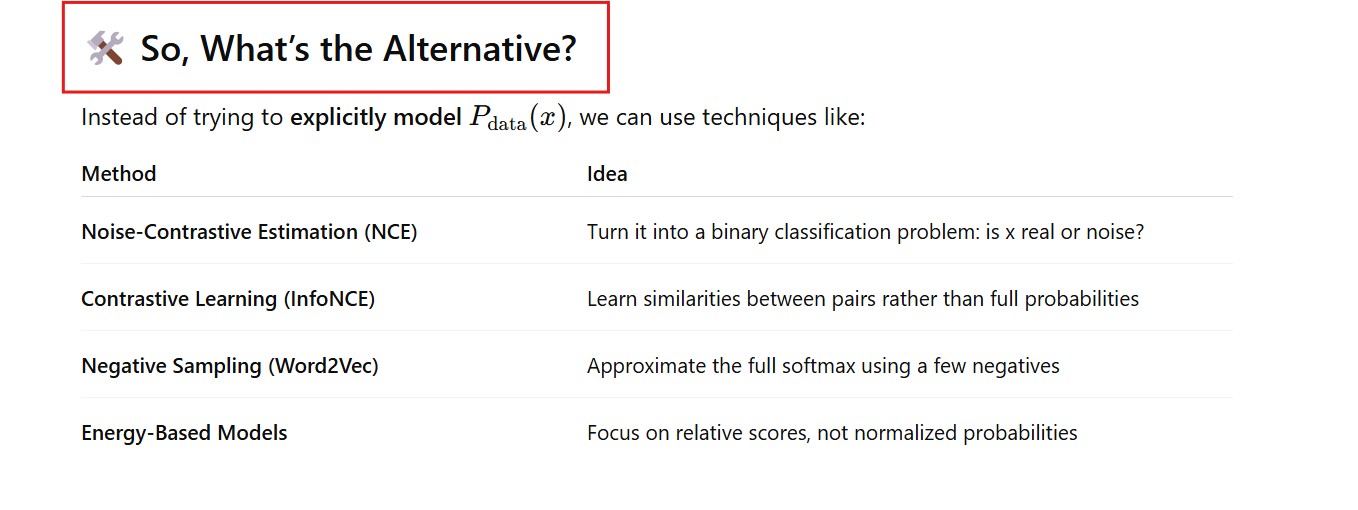Click the "(InfoNCE)" parenthetical label
This screenshot has width=1358, height=510.
[x=328, y=299]
